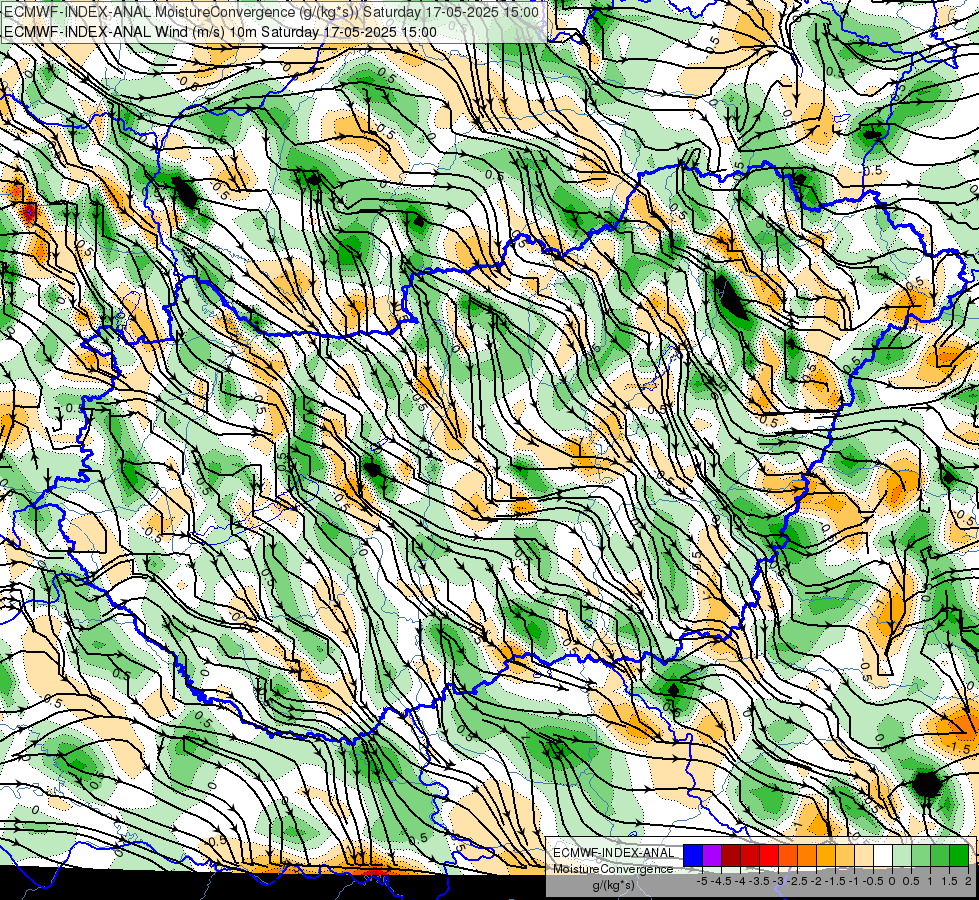Pick legend swatch between 1 and 1.5 ticks

(940, 855)
